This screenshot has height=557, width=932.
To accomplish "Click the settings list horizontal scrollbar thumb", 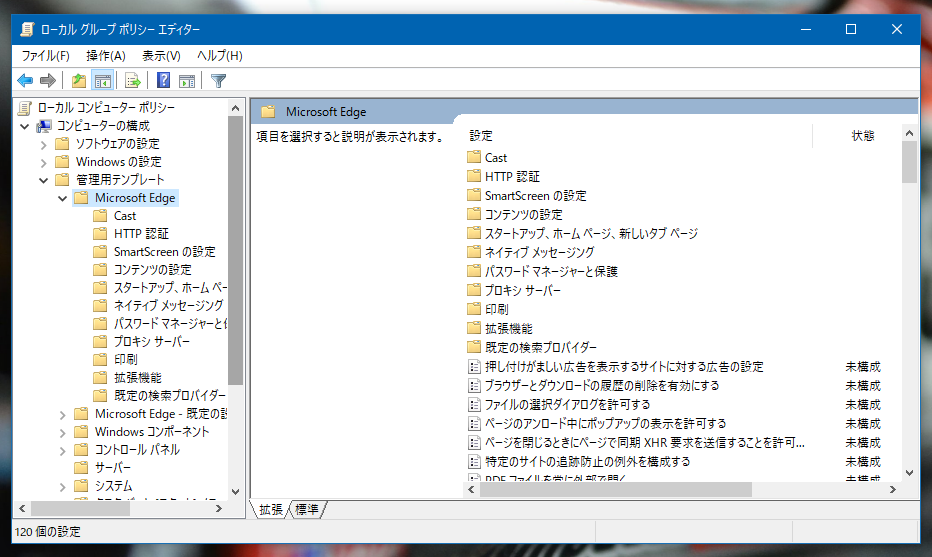I will pyautogui.click(x=616, y=490).
